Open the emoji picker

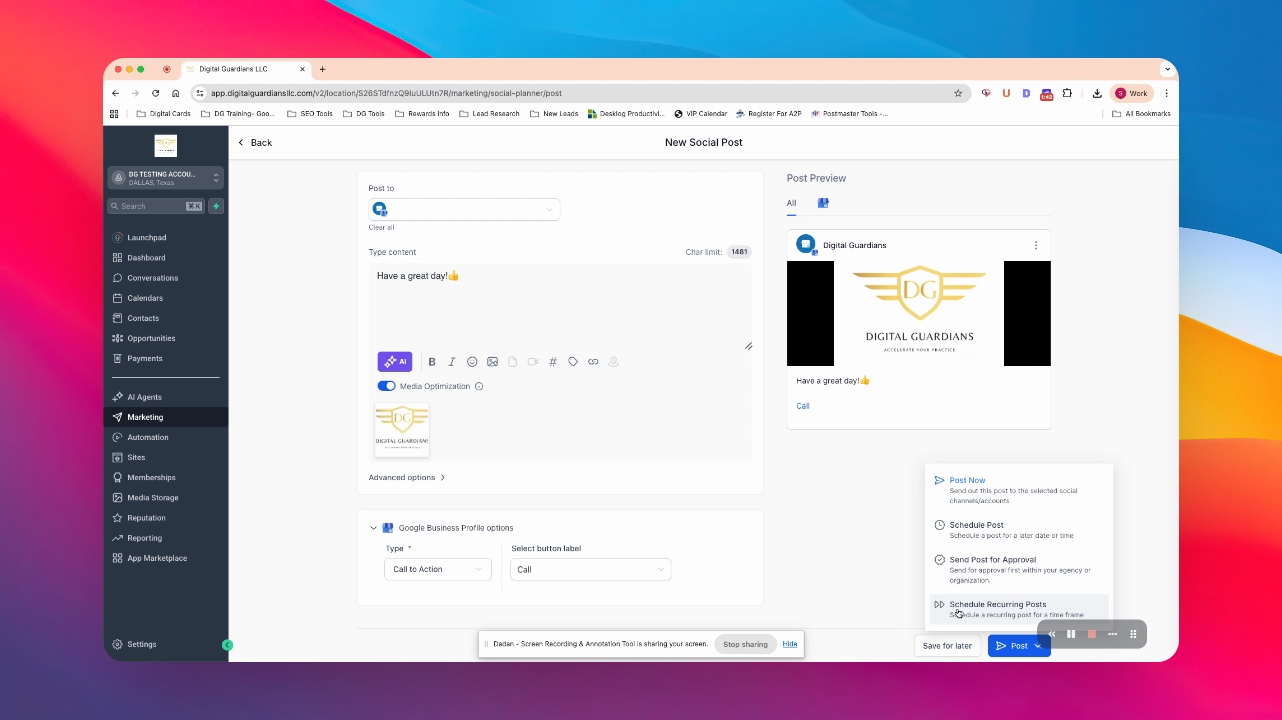(x=472, y=362)
